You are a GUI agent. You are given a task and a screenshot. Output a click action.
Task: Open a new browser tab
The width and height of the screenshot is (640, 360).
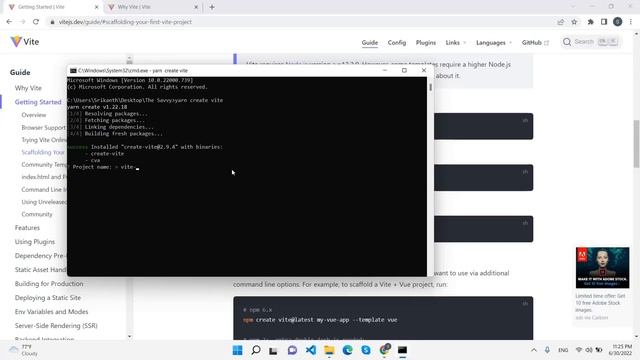pos(212,7)
